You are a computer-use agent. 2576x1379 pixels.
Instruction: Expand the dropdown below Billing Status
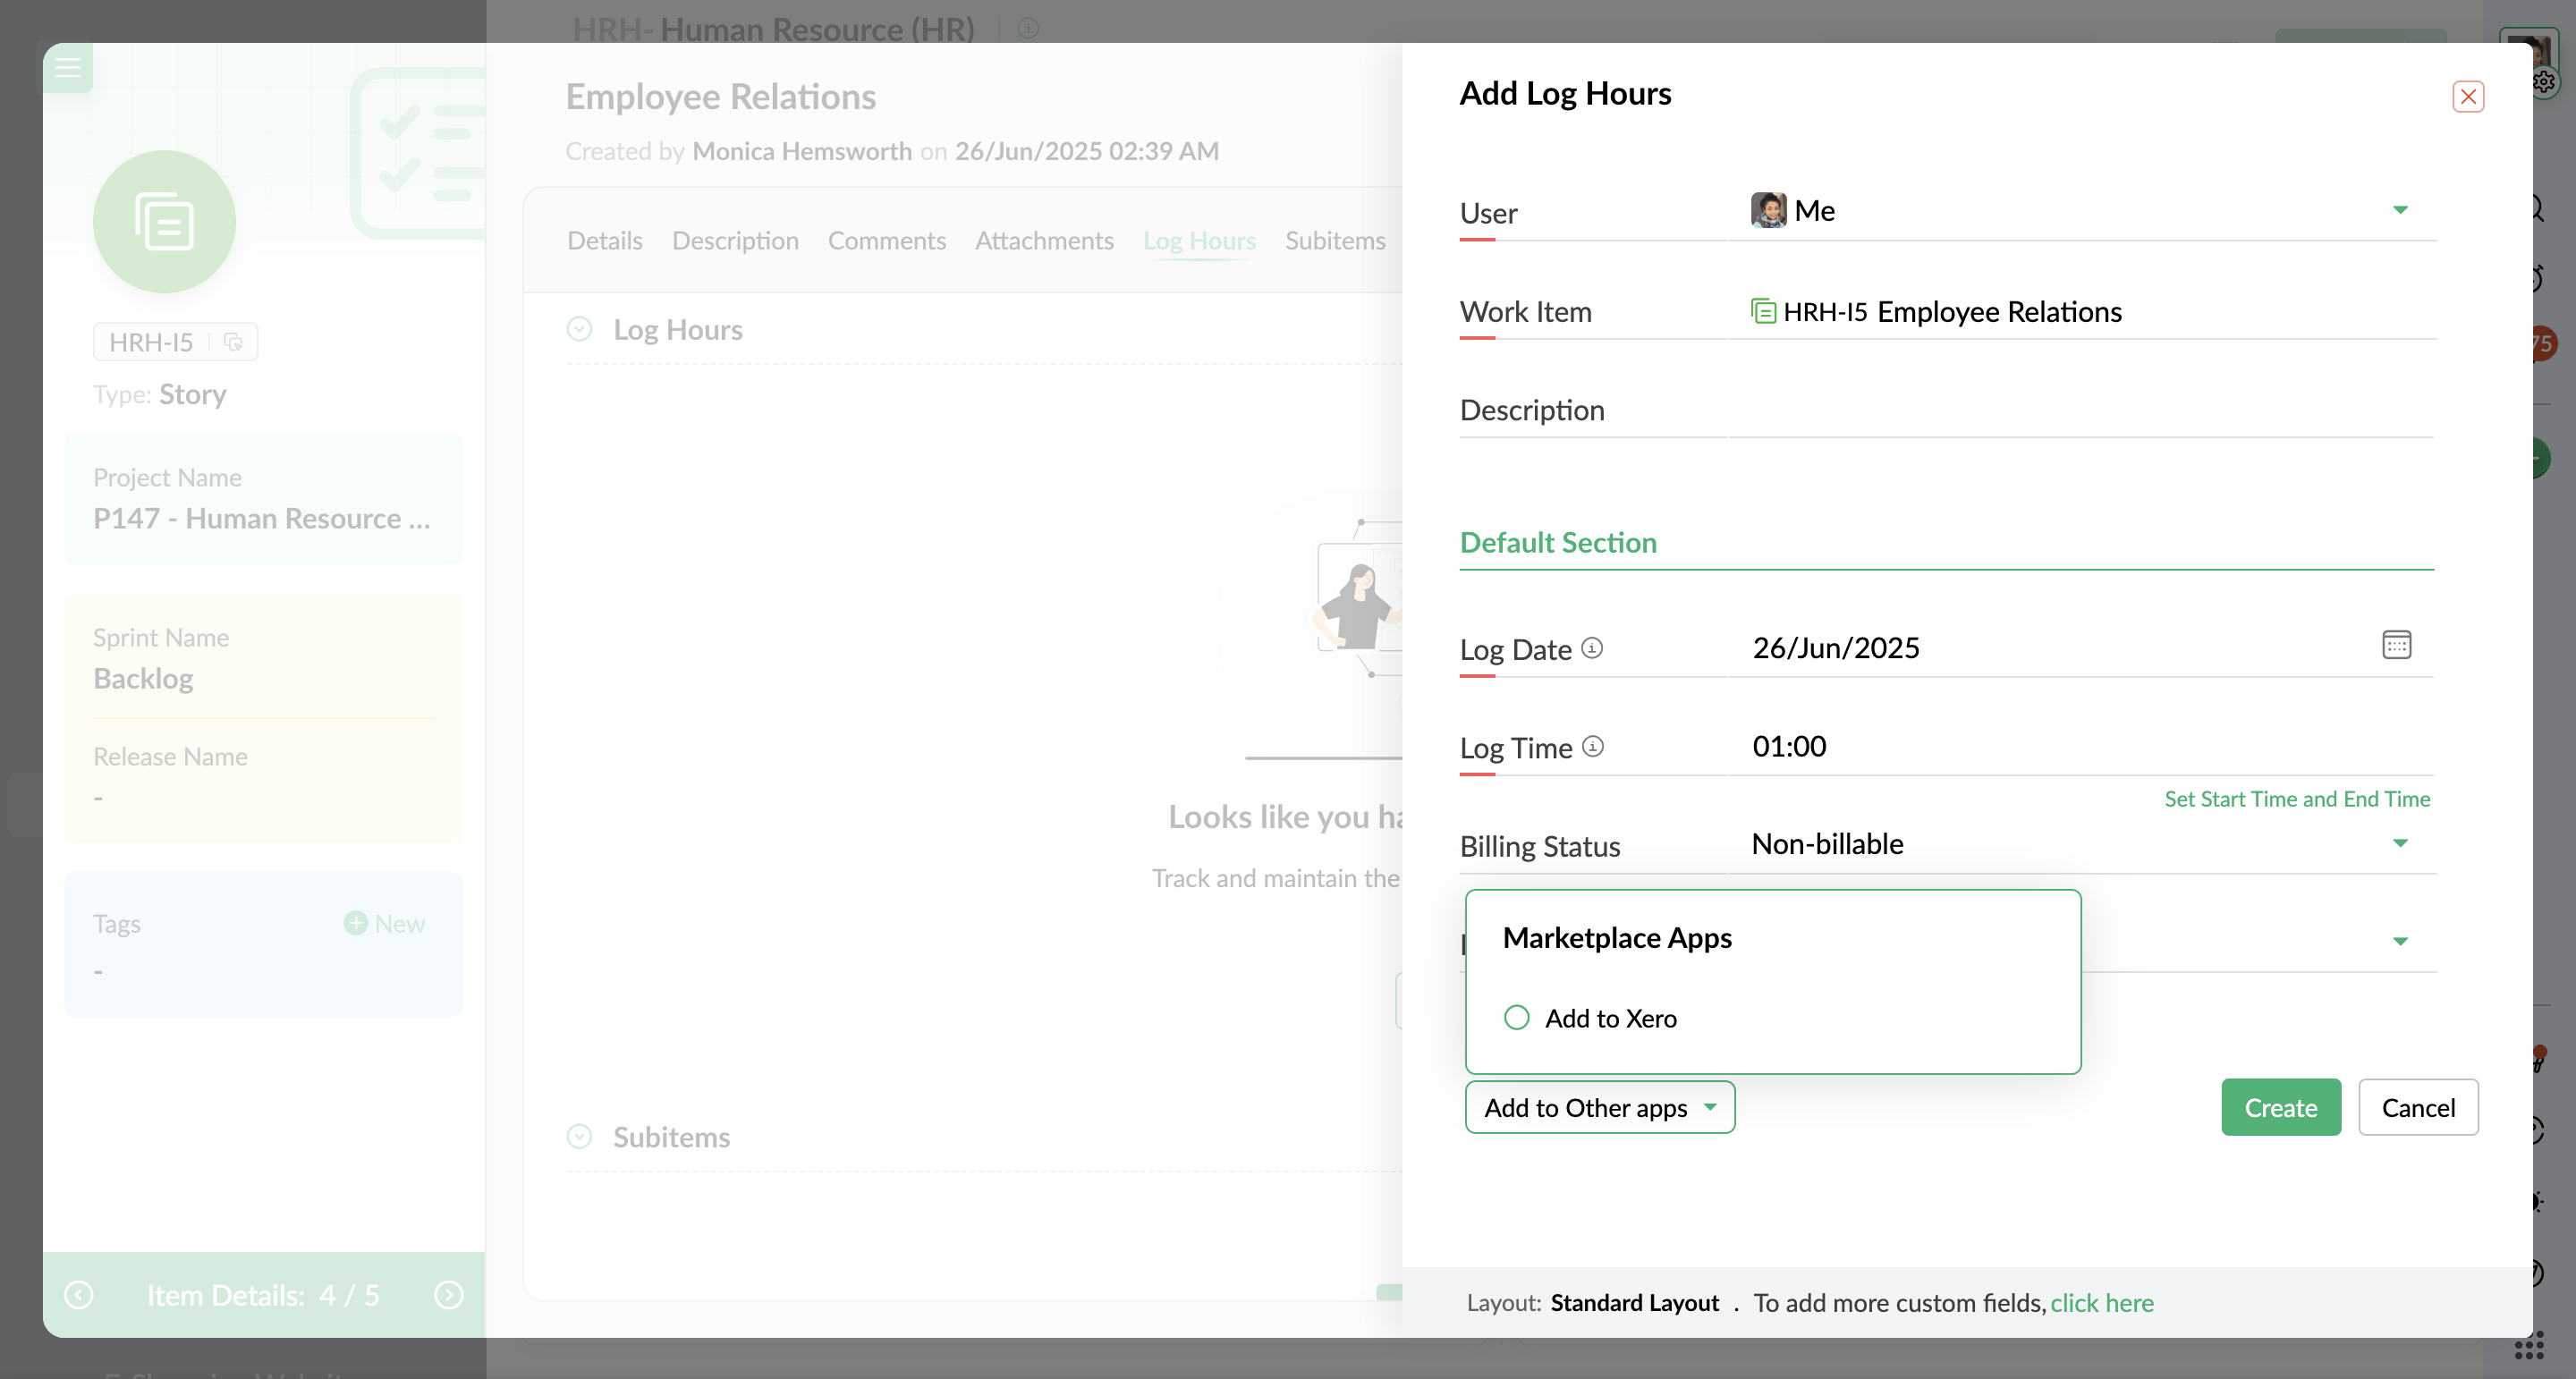(2399, 940)
